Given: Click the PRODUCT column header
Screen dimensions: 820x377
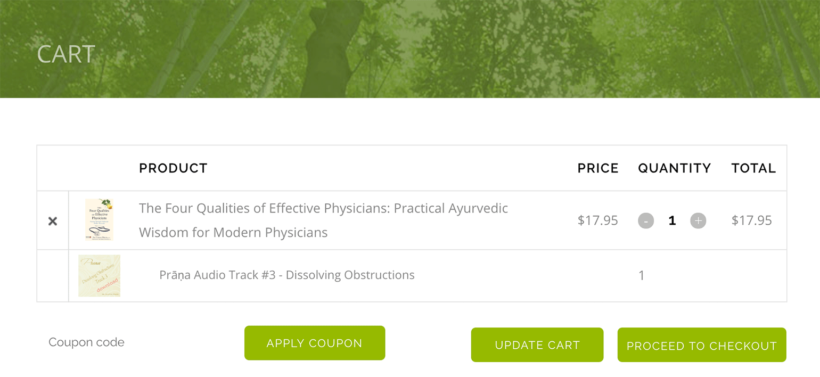Looking at the screenshot, I should pyautogui.click(x=173, y=168).
